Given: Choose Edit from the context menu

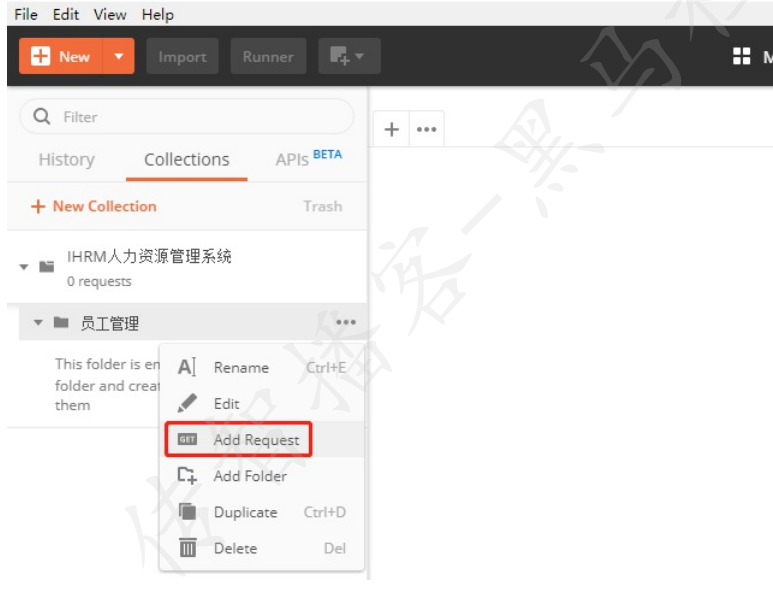Looking at the screenshot, I should 262,404.
